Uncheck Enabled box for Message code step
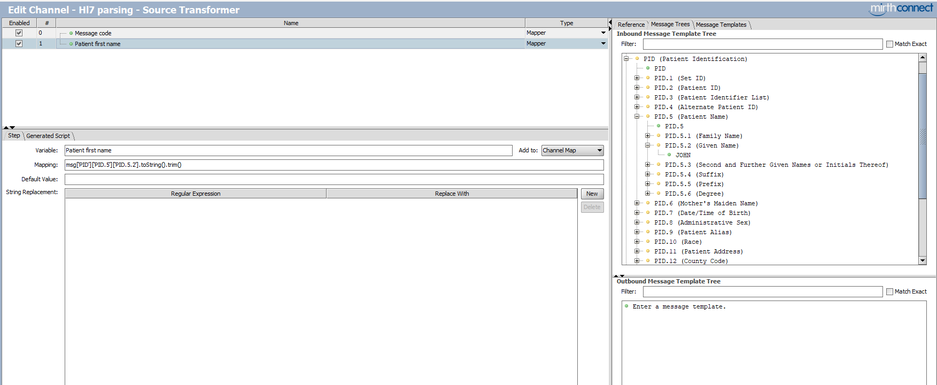937x385 pixels. (x=19, y=33)
